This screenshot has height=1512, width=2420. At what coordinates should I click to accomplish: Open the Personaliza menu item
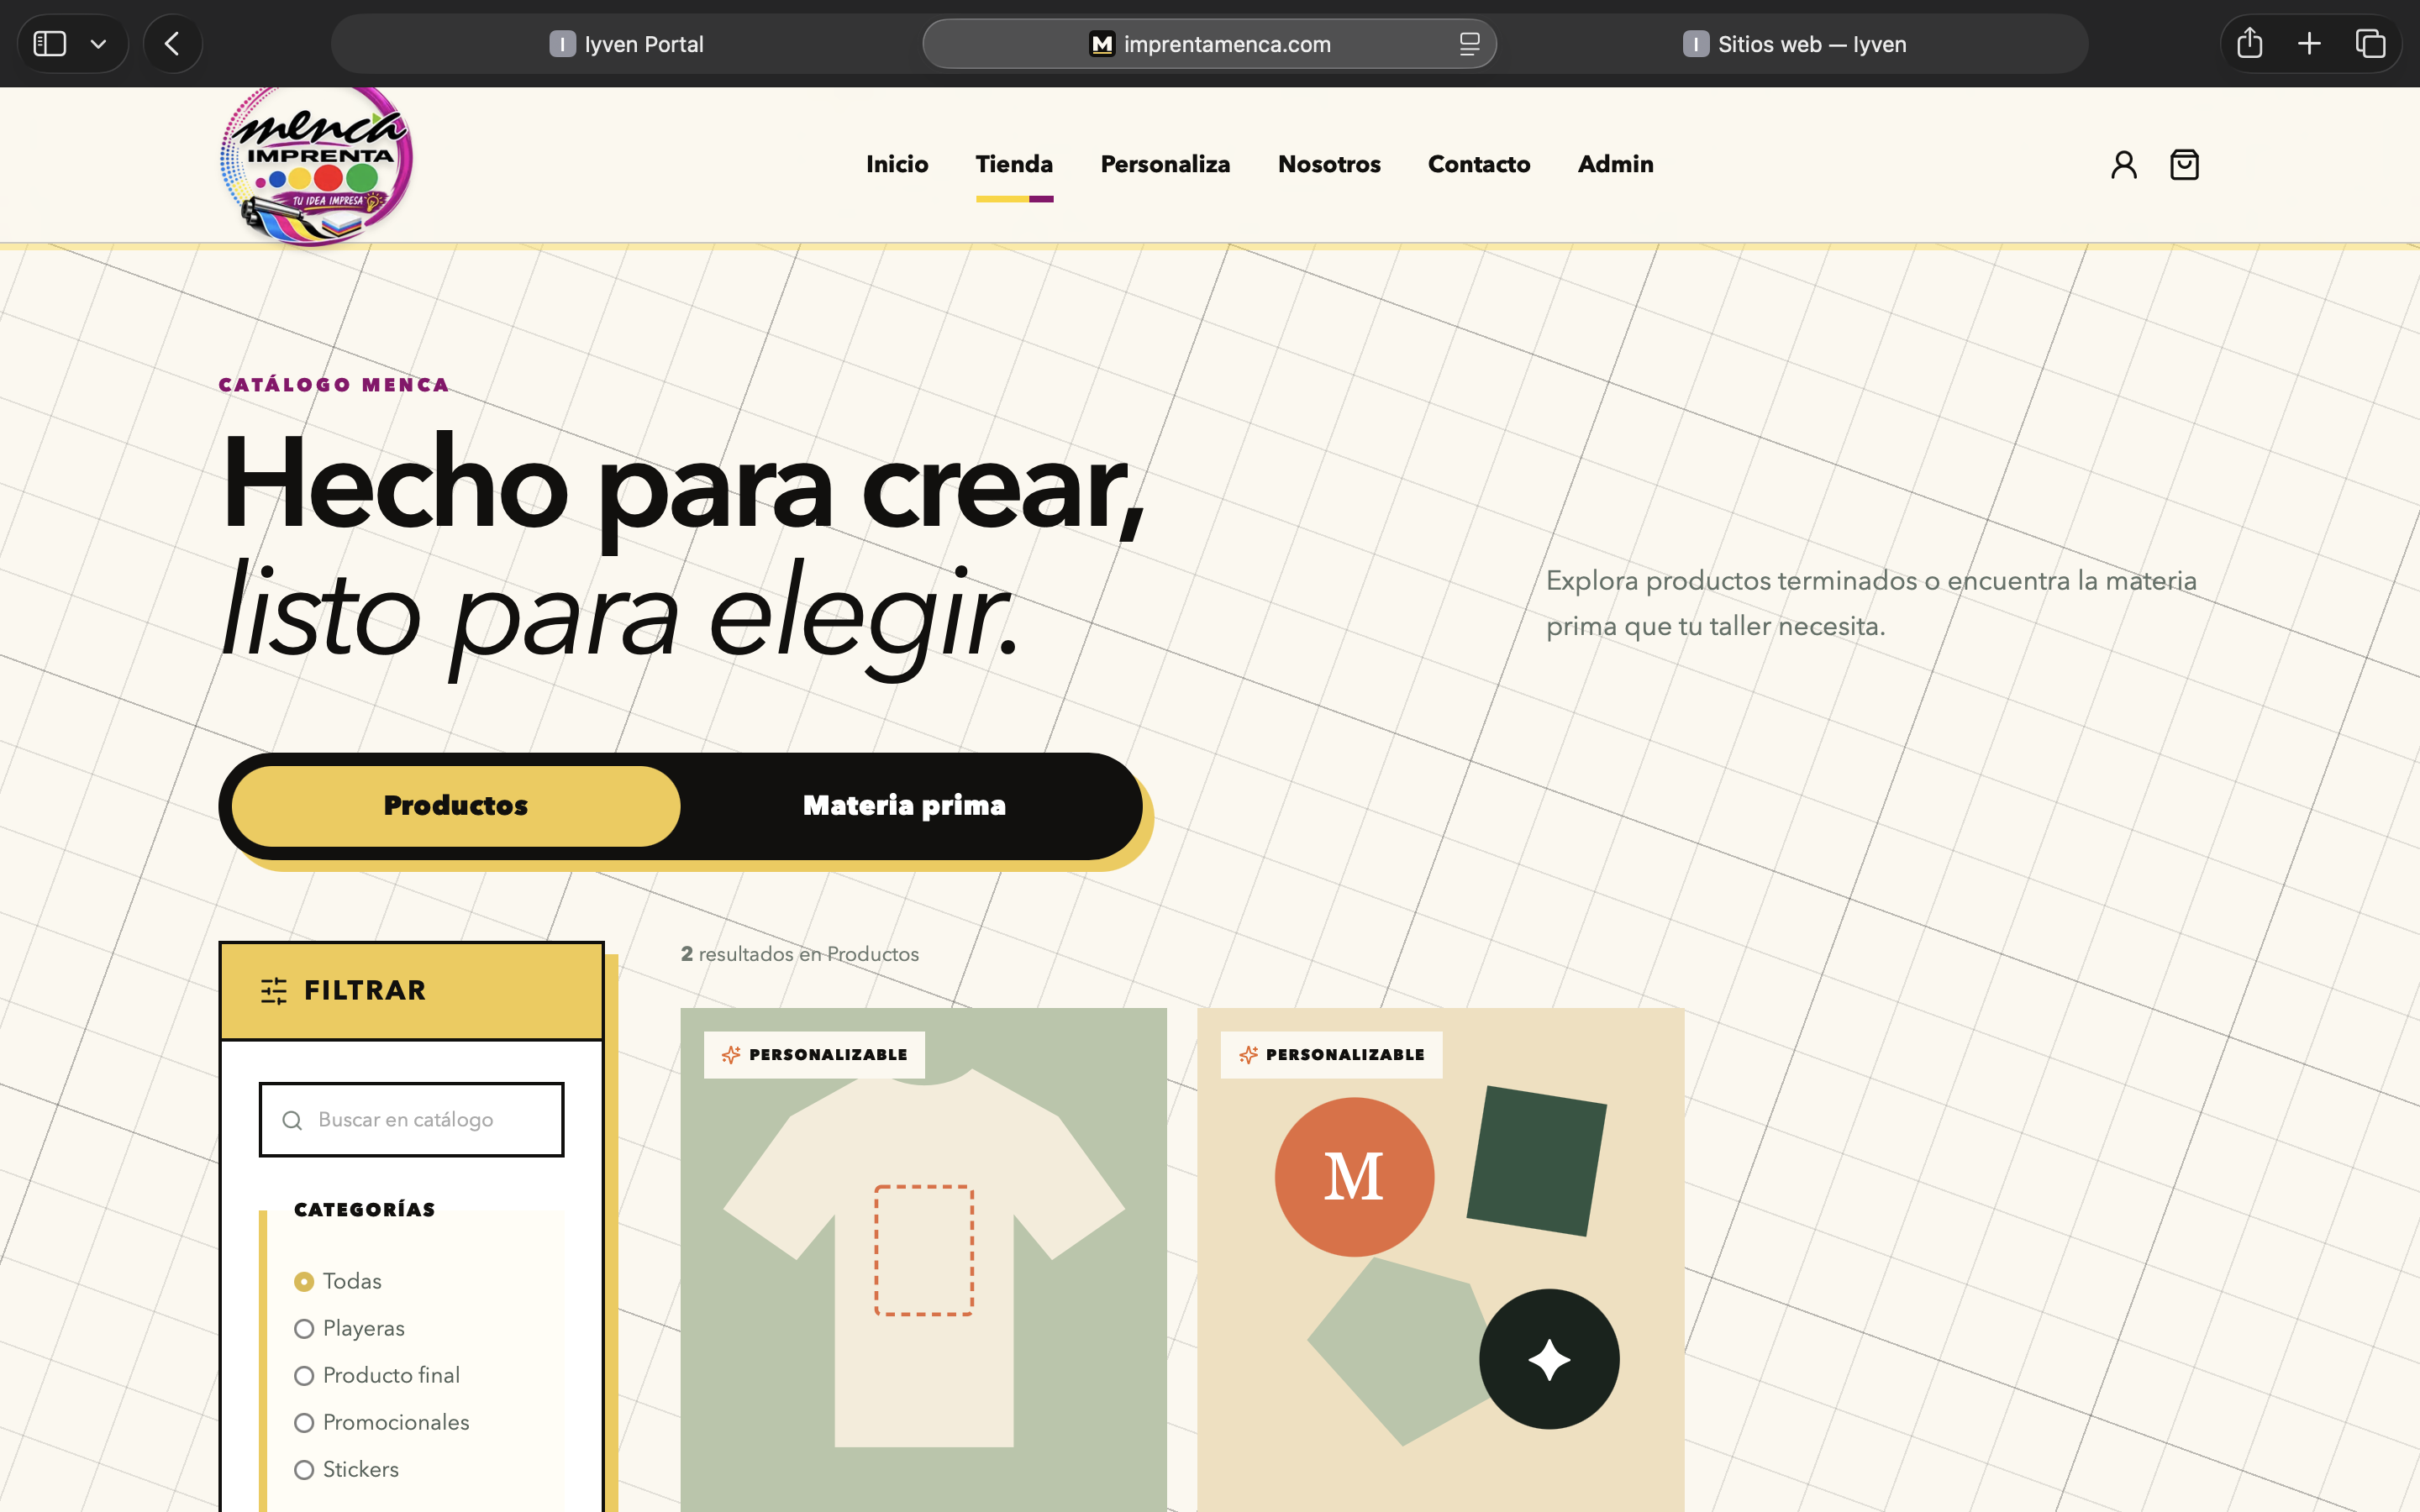1165,164
